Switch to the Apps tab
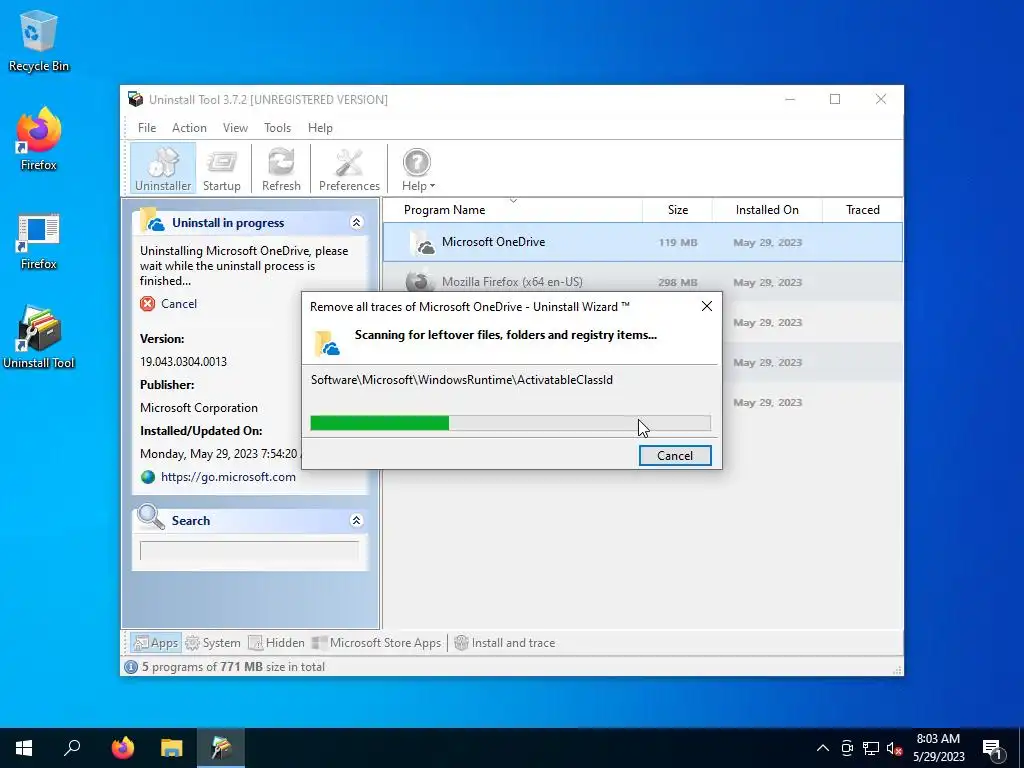The width and height of the screenshot is (1024, 768). point(155,643)
